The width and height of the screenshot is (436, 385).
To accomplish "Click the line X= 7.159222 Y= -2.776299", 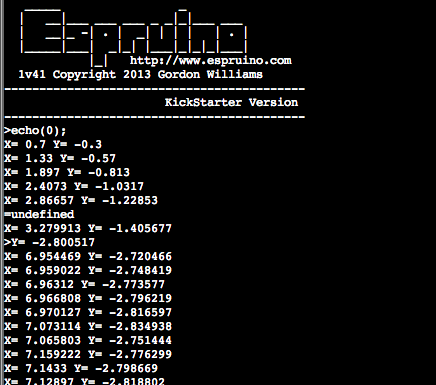I will coord(88,355).
